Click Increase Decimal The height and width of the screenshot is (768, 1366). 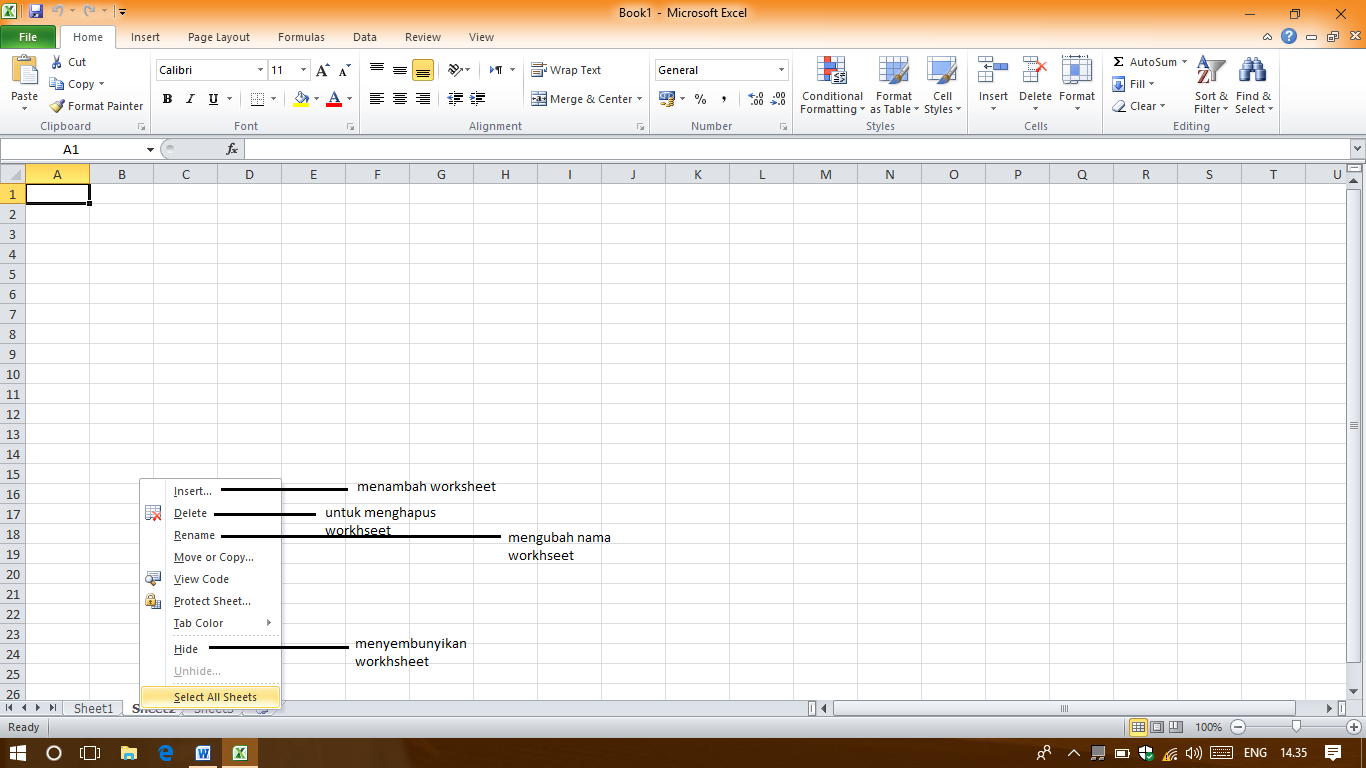753,99
